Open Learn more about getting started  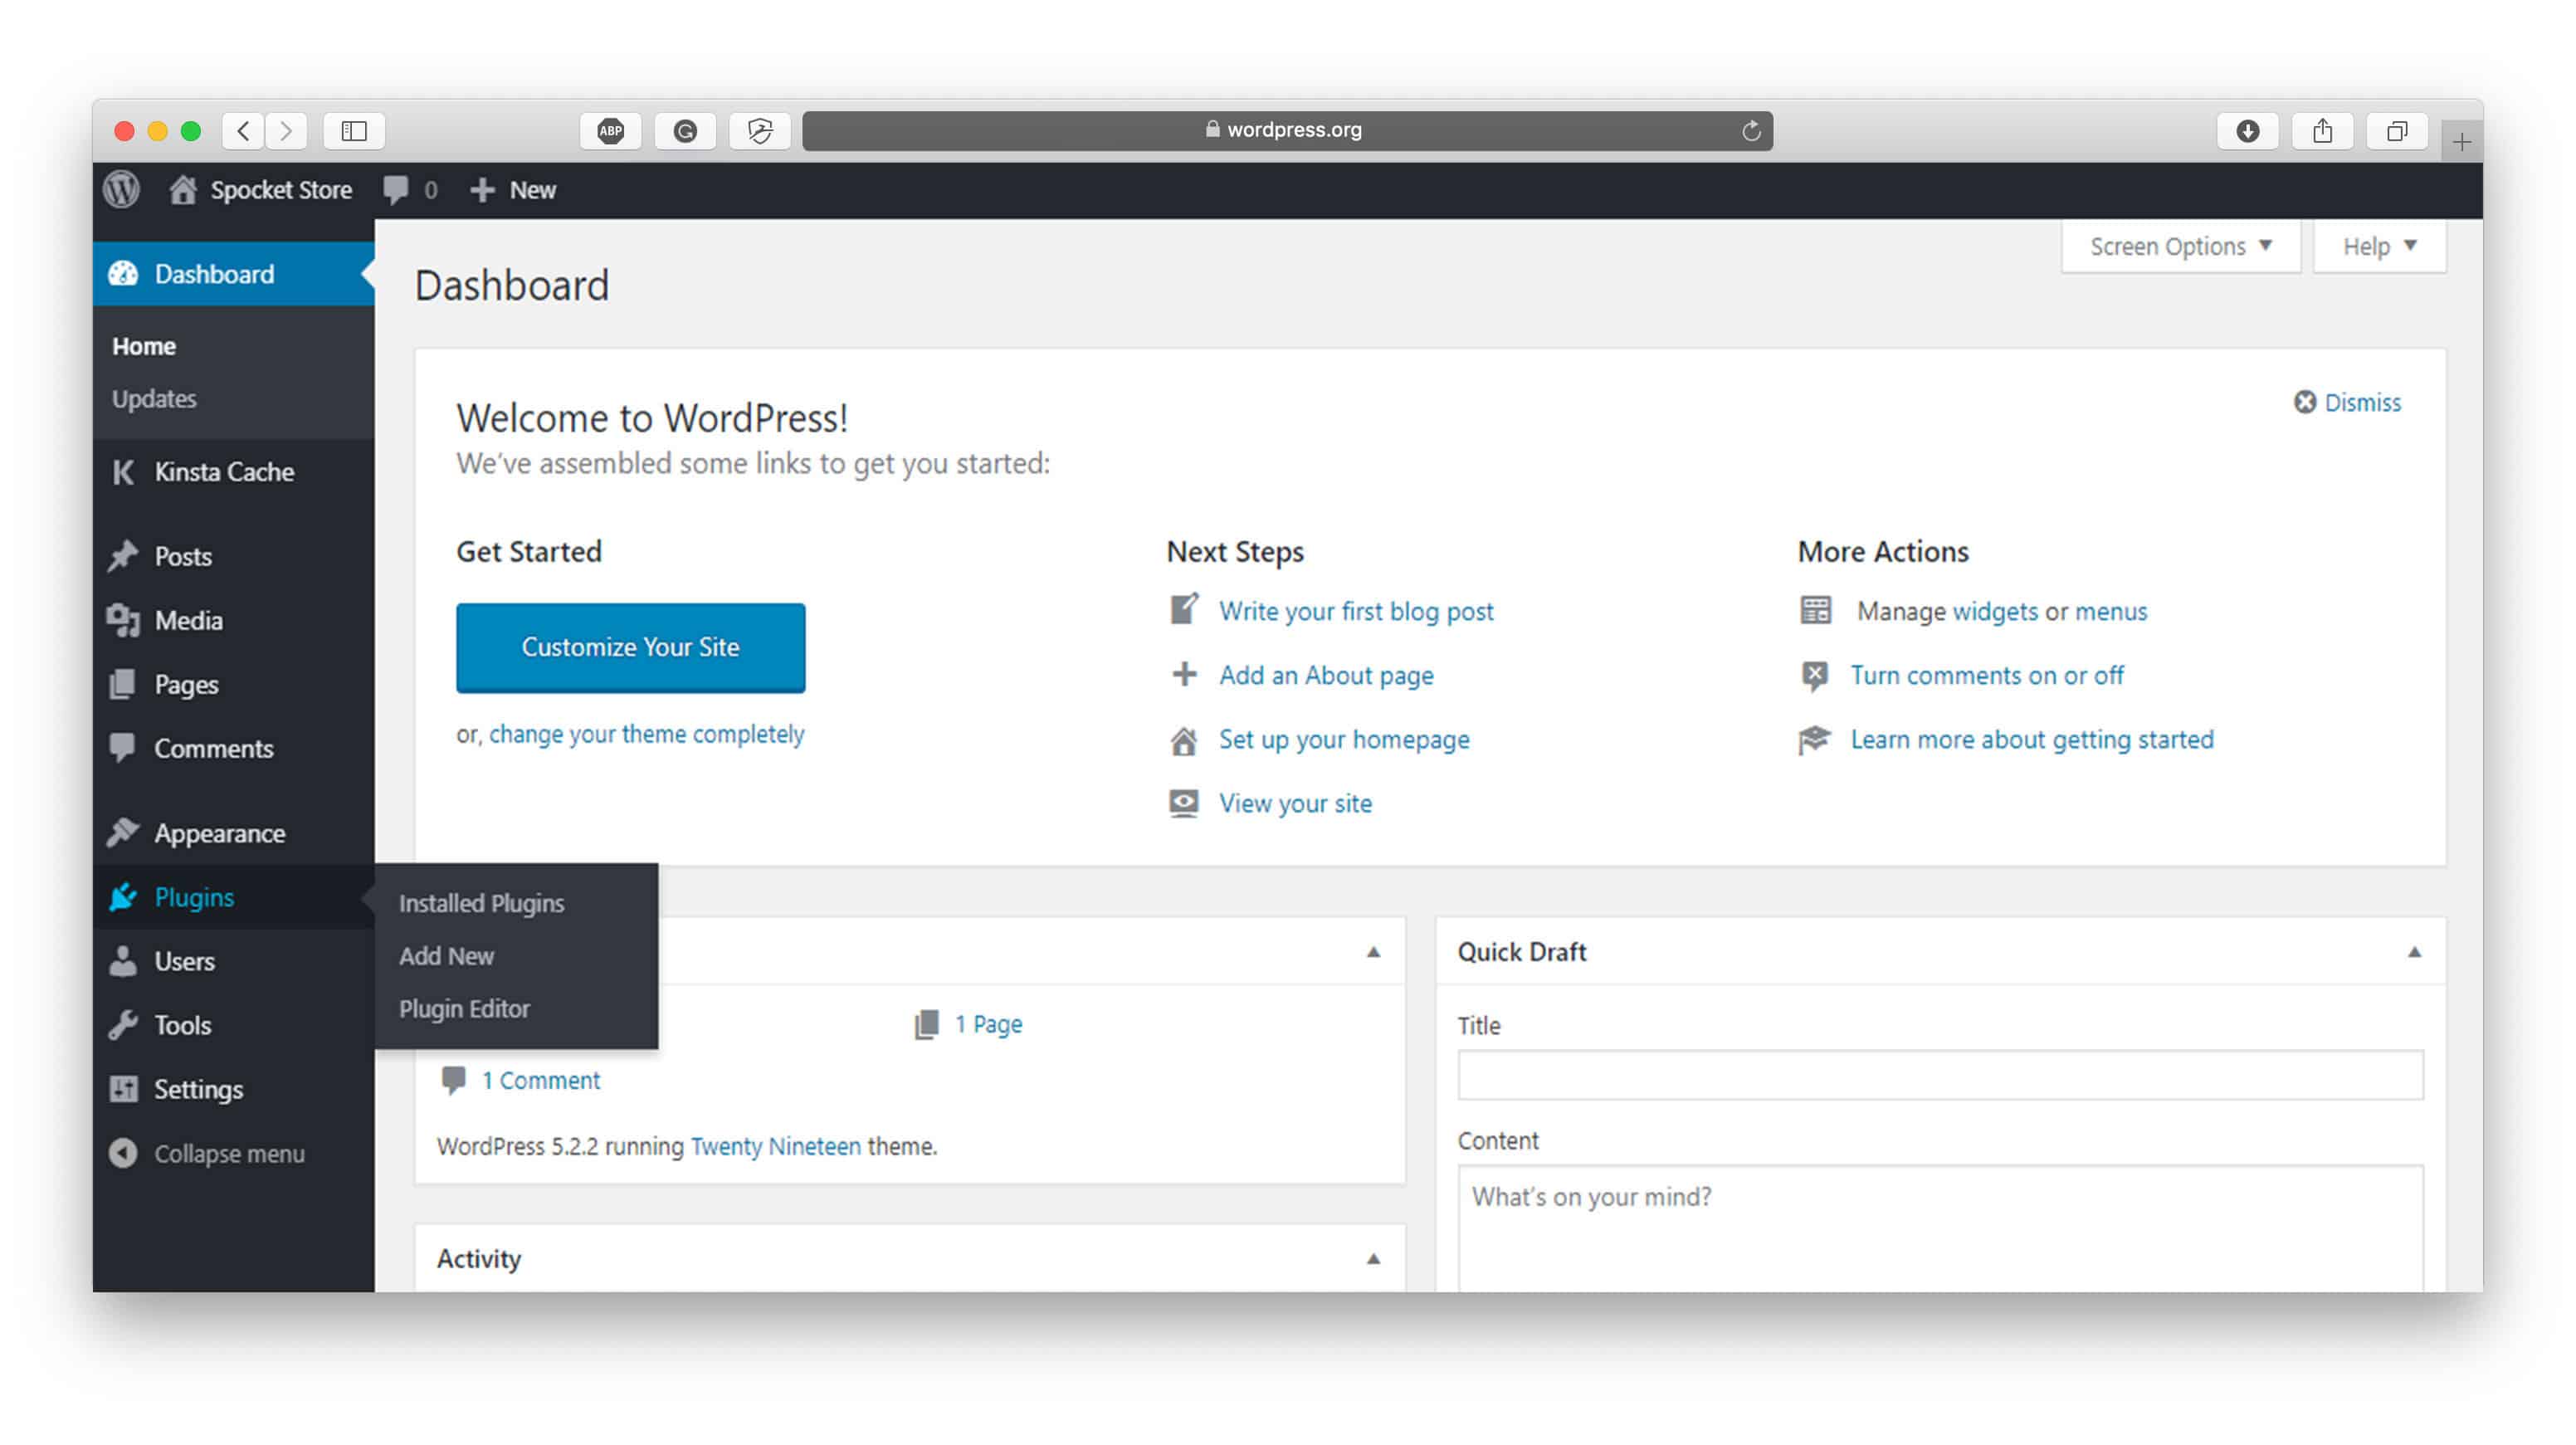tap(2031, 739)
